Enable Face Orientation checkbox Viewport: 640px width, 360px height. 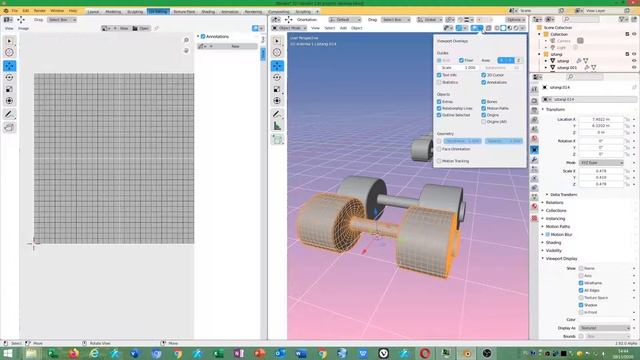pyautogui.click(x=439, y=149)
